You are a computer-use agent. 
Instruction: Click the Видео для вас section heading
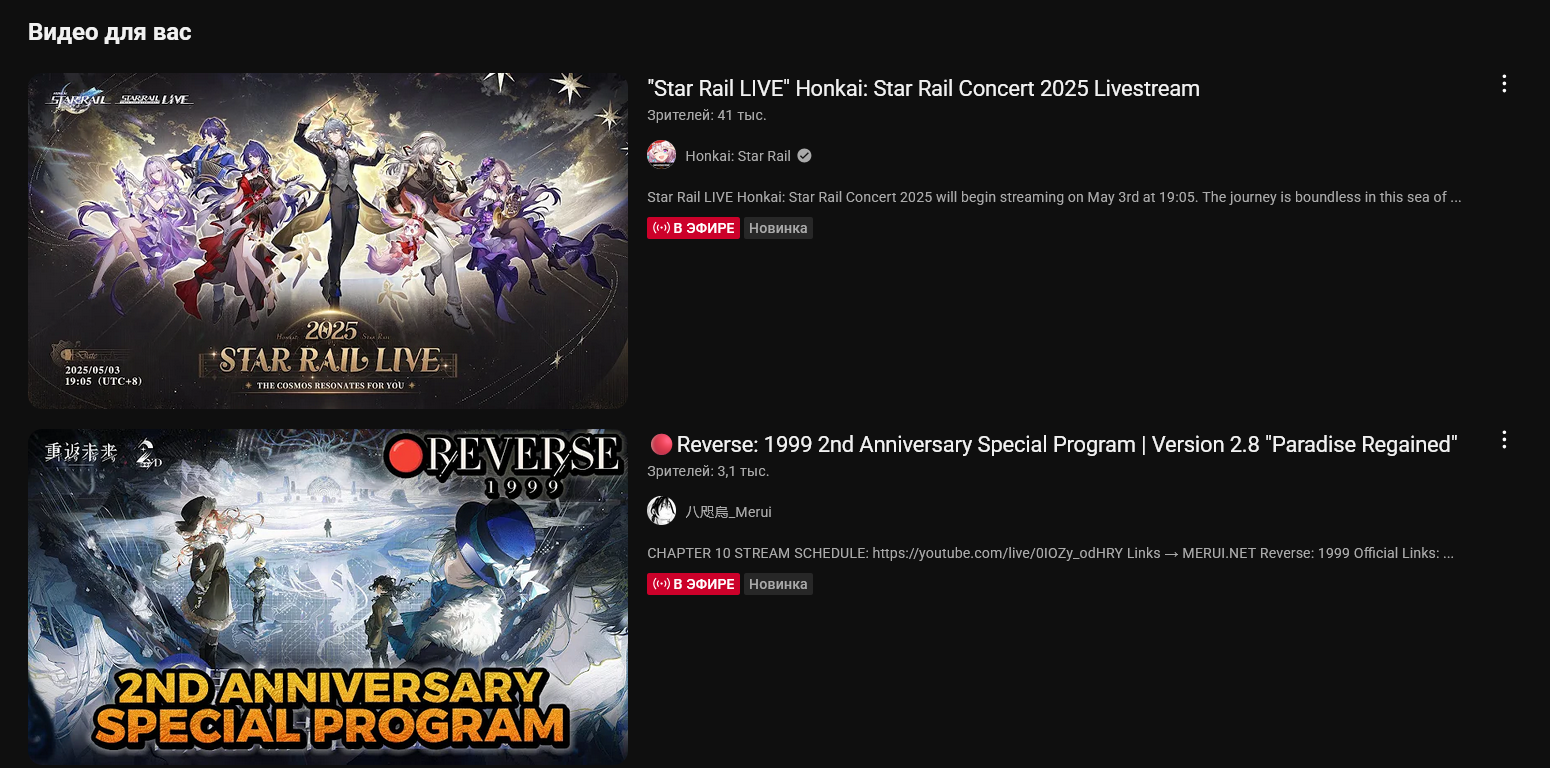[x=110, y=32]
